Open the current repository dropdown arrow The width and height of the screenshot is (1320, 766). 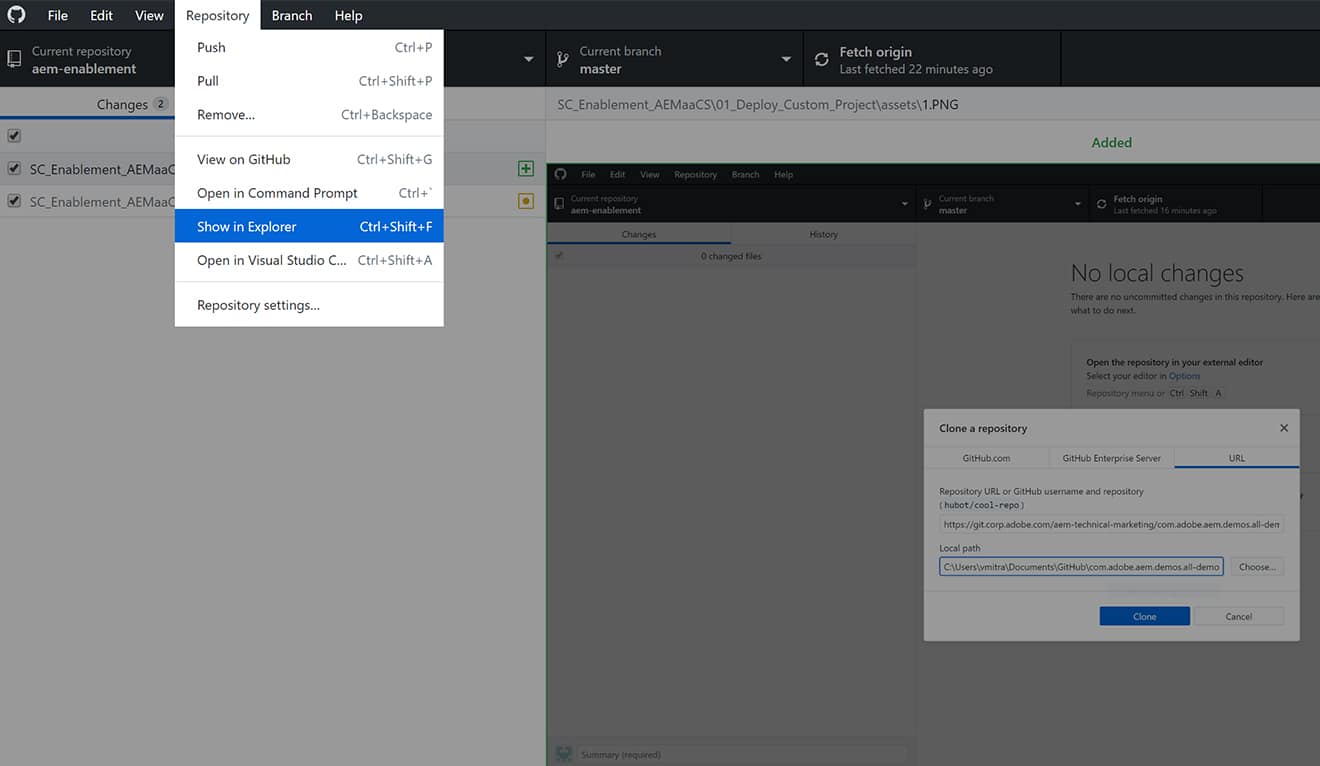[528, 58]
